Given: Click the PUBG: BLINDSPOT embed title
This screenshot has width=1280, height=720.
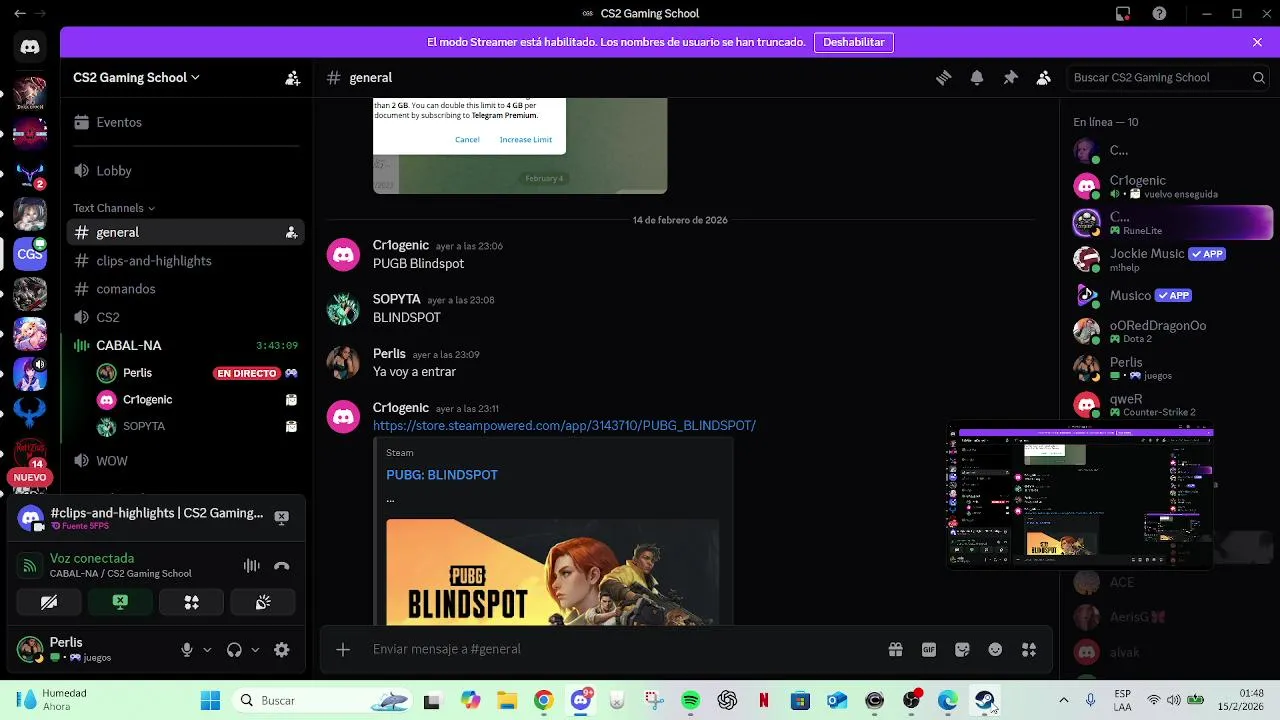Looking at the screenshot, I should pyautogui.click(x=442, y=475).
